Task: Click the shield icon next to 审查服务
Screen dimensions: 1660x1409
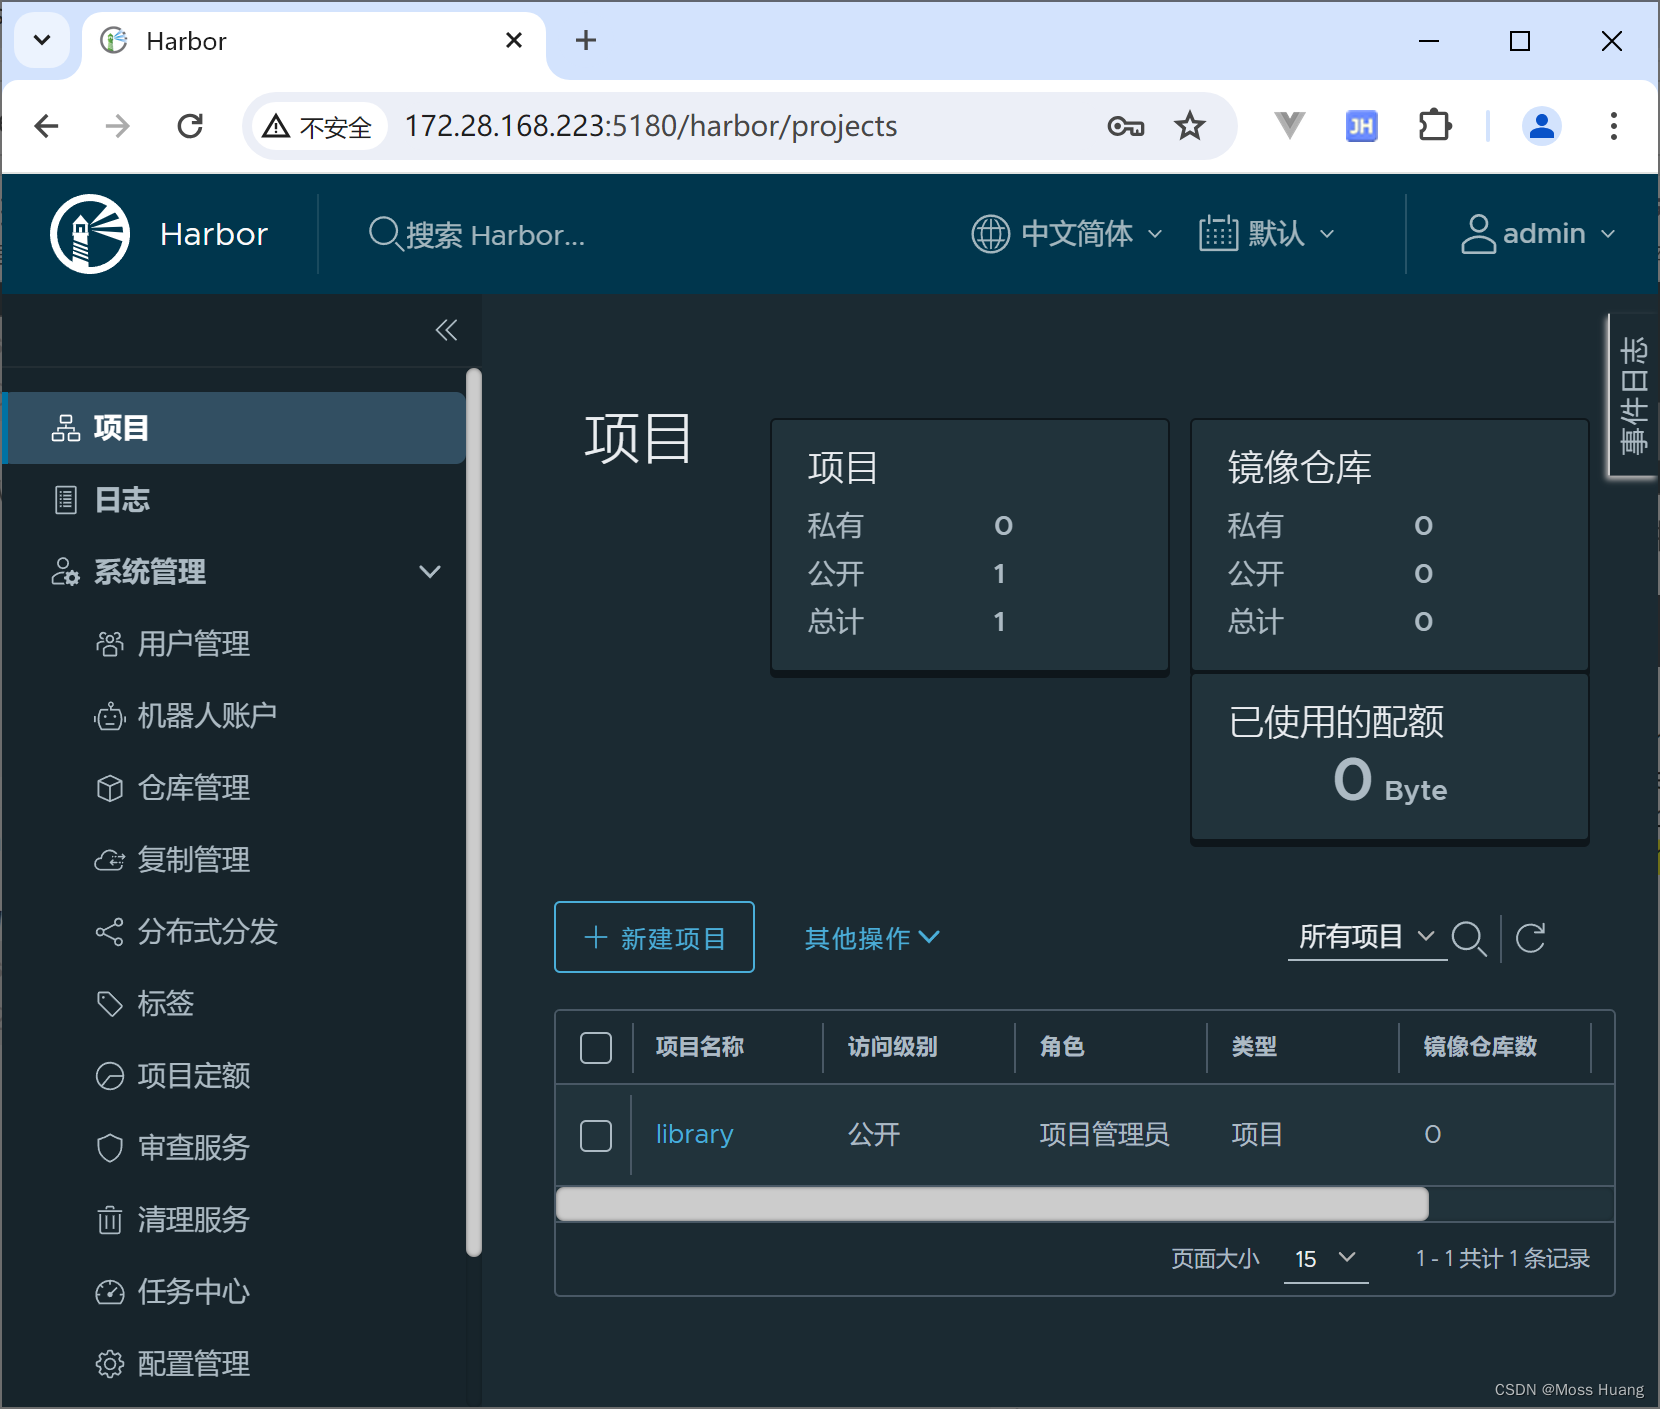Action: pos(110,1148)
